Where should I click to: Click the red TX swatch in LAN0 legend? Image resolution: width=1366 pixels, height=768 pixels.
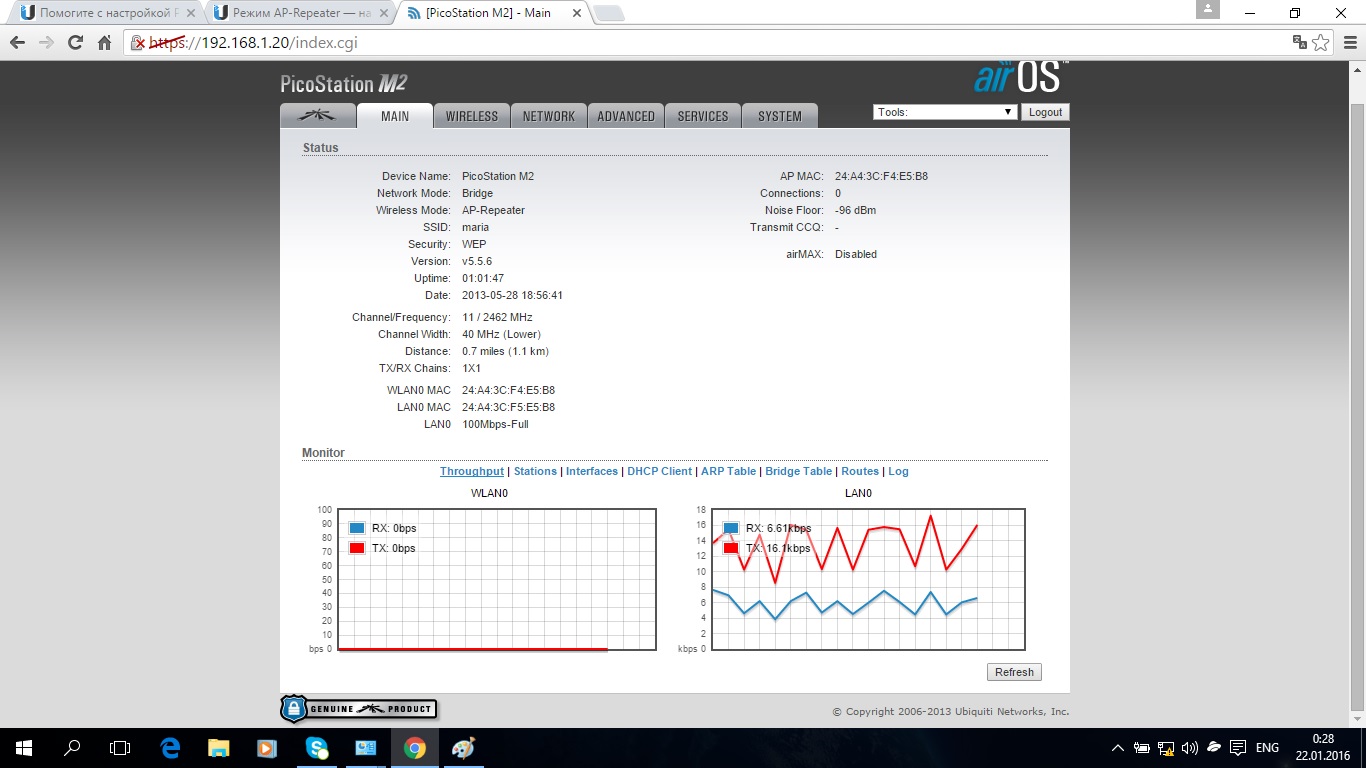(731, 548)
